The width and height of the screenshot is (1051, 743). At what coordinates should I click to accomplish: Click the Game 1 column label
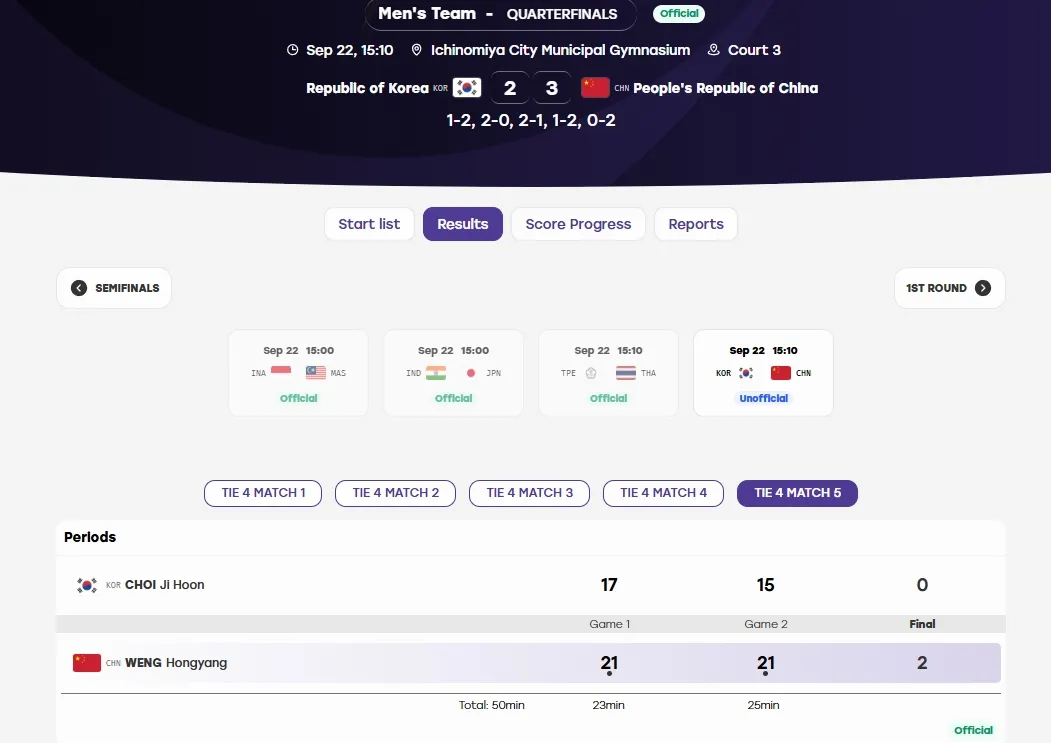pyautogui.click(x=609, y=624)
